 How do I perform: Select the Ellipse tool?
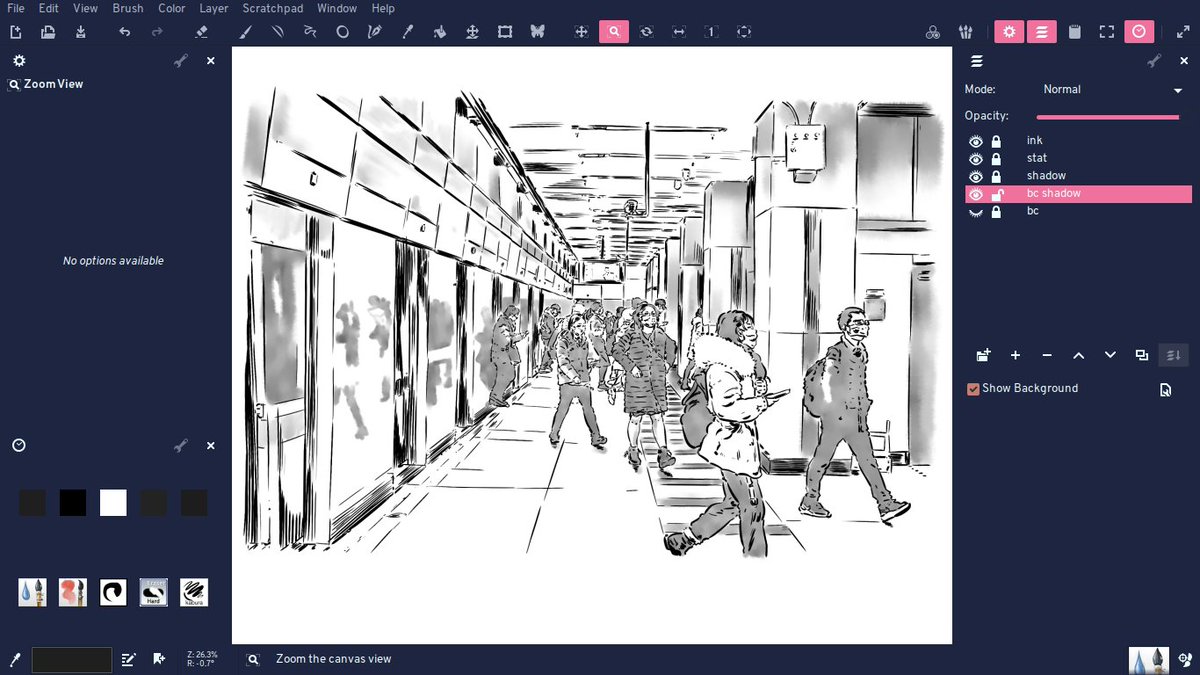pyautogui.click(x=342, y=32)
